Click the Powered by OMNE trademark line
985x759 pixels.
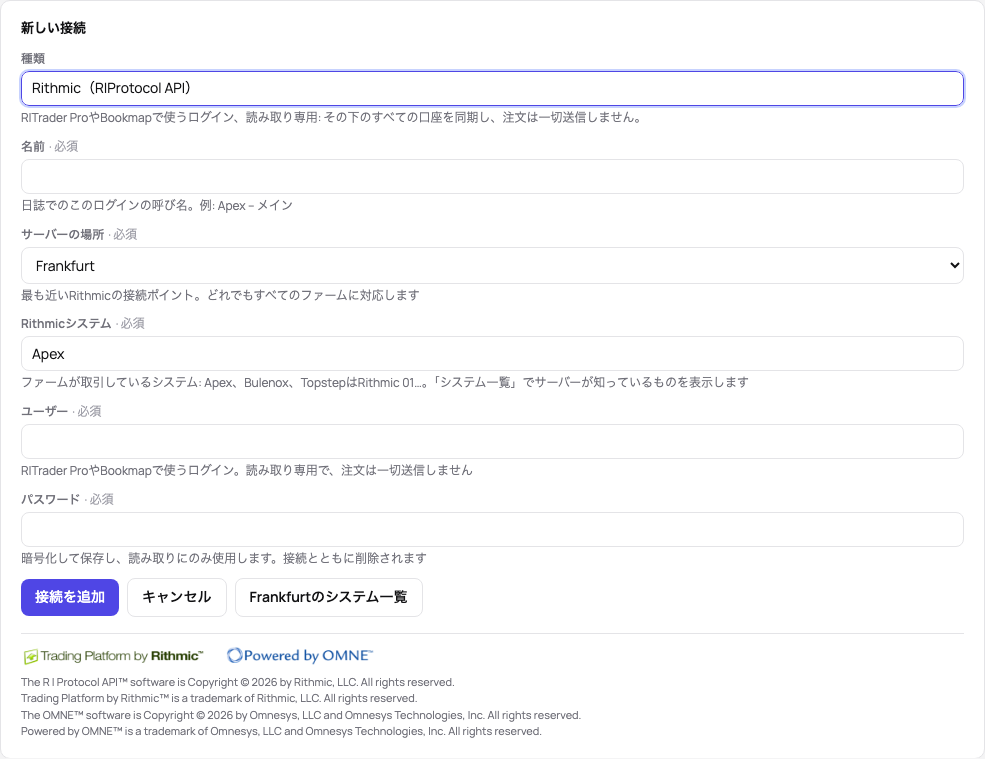point(281,731)
